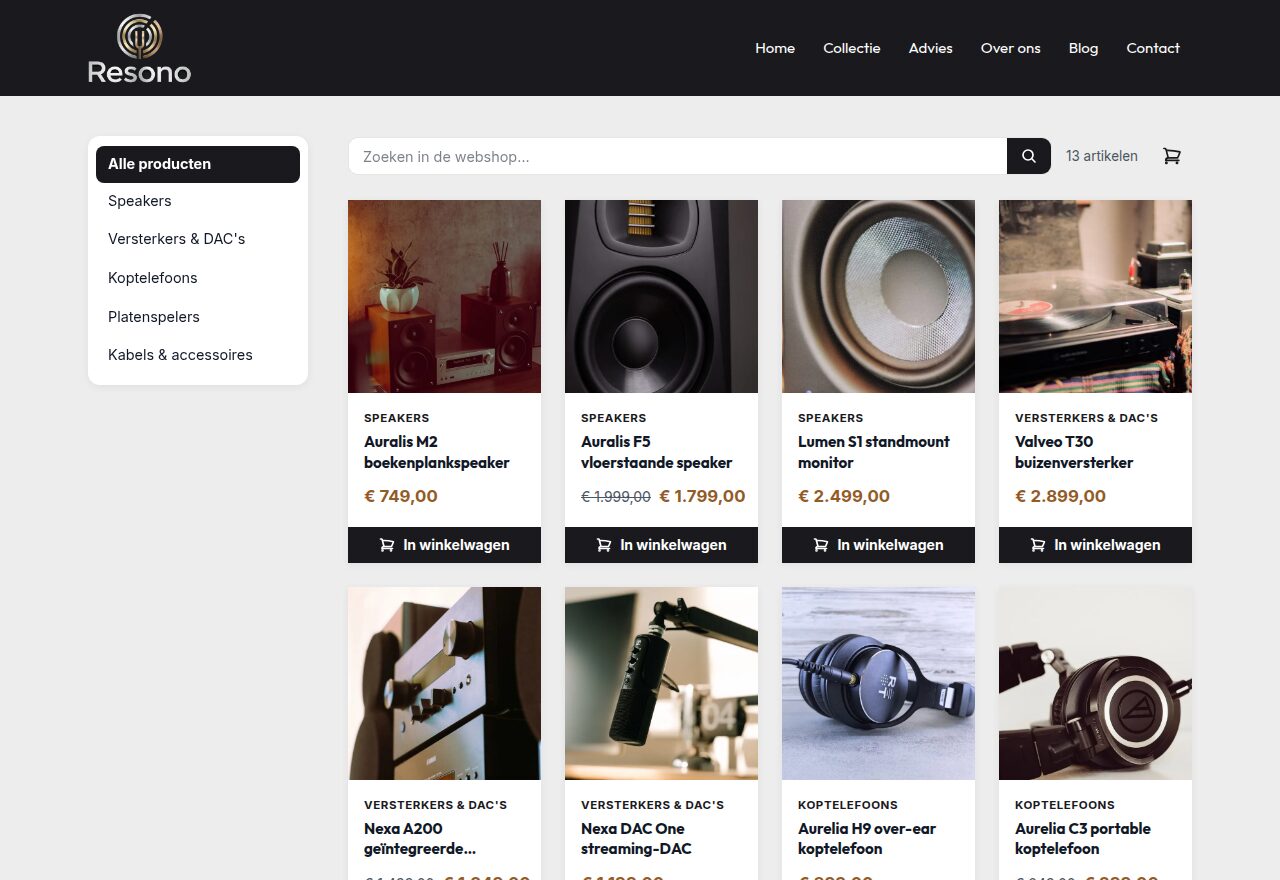Open the Valveo T30 turntable image
The height and width of the screenshot is (880, 1280).
point(1095,296)
